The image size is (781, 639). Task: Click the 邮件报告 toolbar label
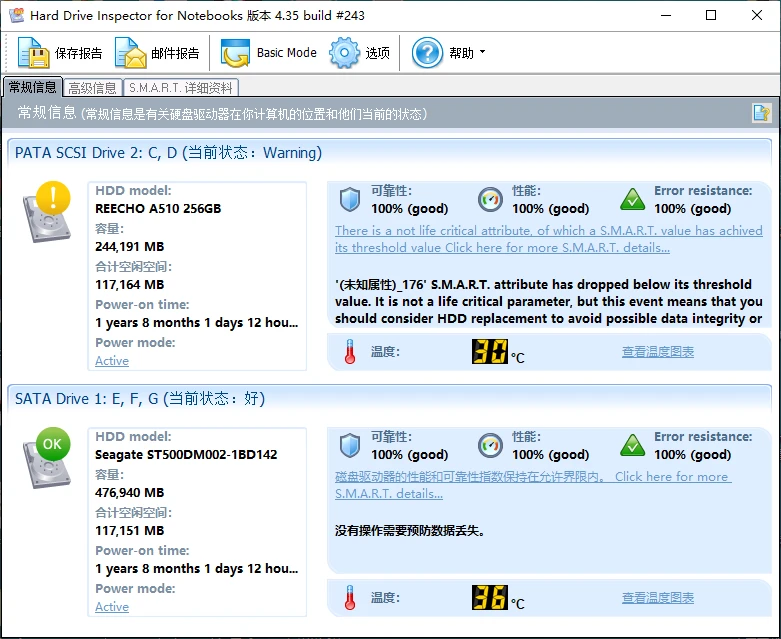click(175, 53)
